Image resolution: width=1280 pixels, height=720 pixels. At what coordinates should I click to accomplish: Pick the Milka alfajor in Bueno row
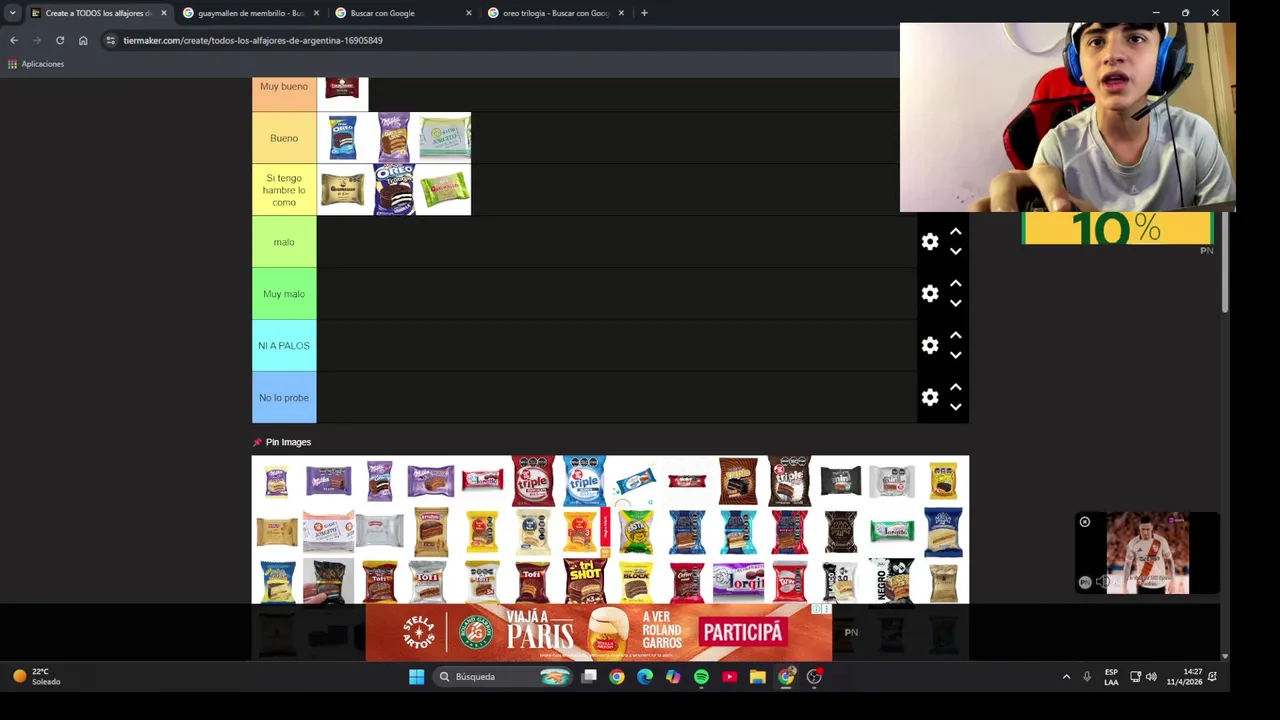(393, 138)
